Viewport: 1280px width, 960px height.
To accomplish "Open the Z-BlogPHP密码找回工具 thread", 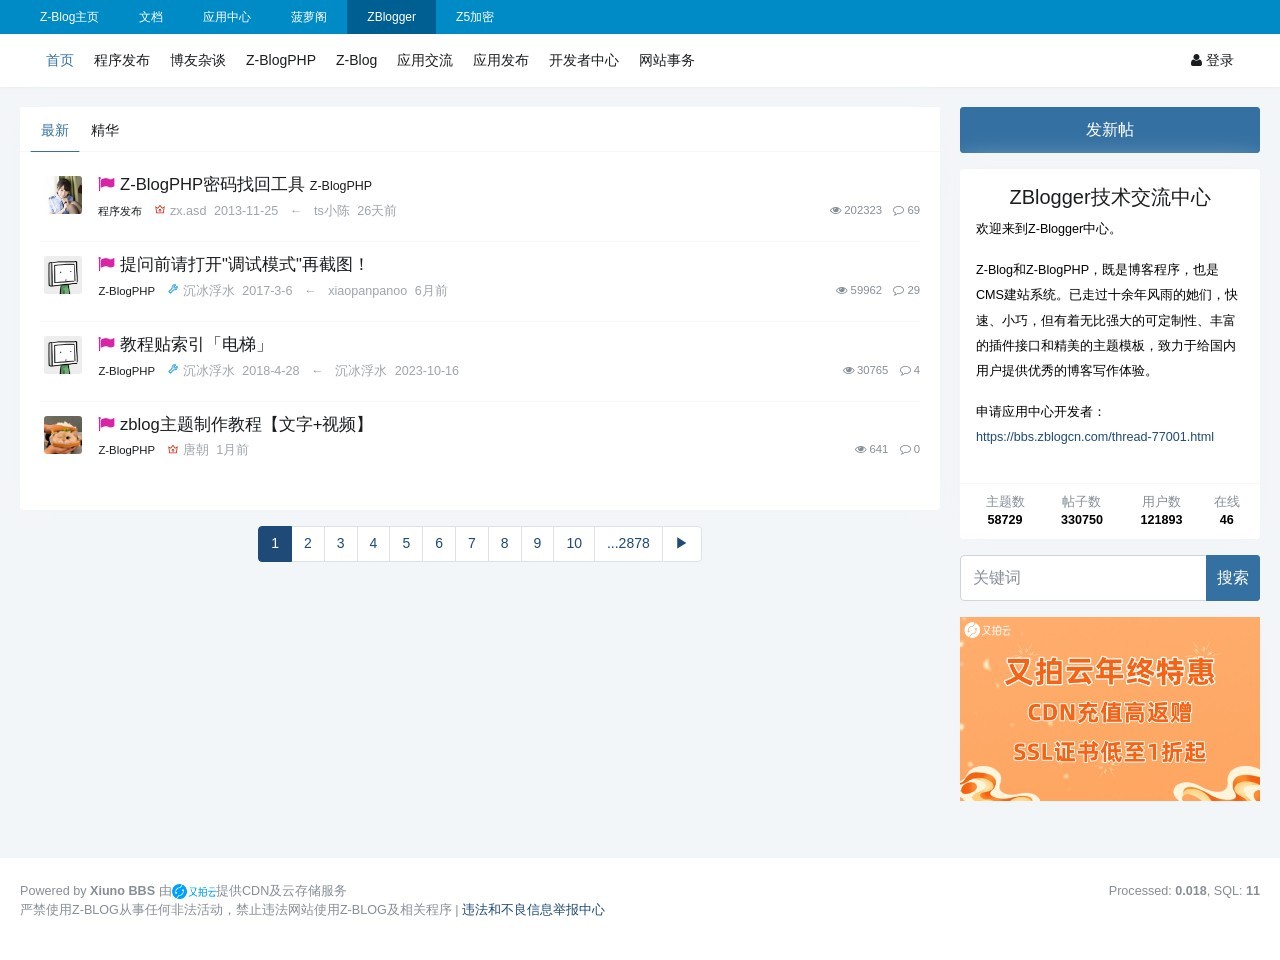I will point(212,184).
